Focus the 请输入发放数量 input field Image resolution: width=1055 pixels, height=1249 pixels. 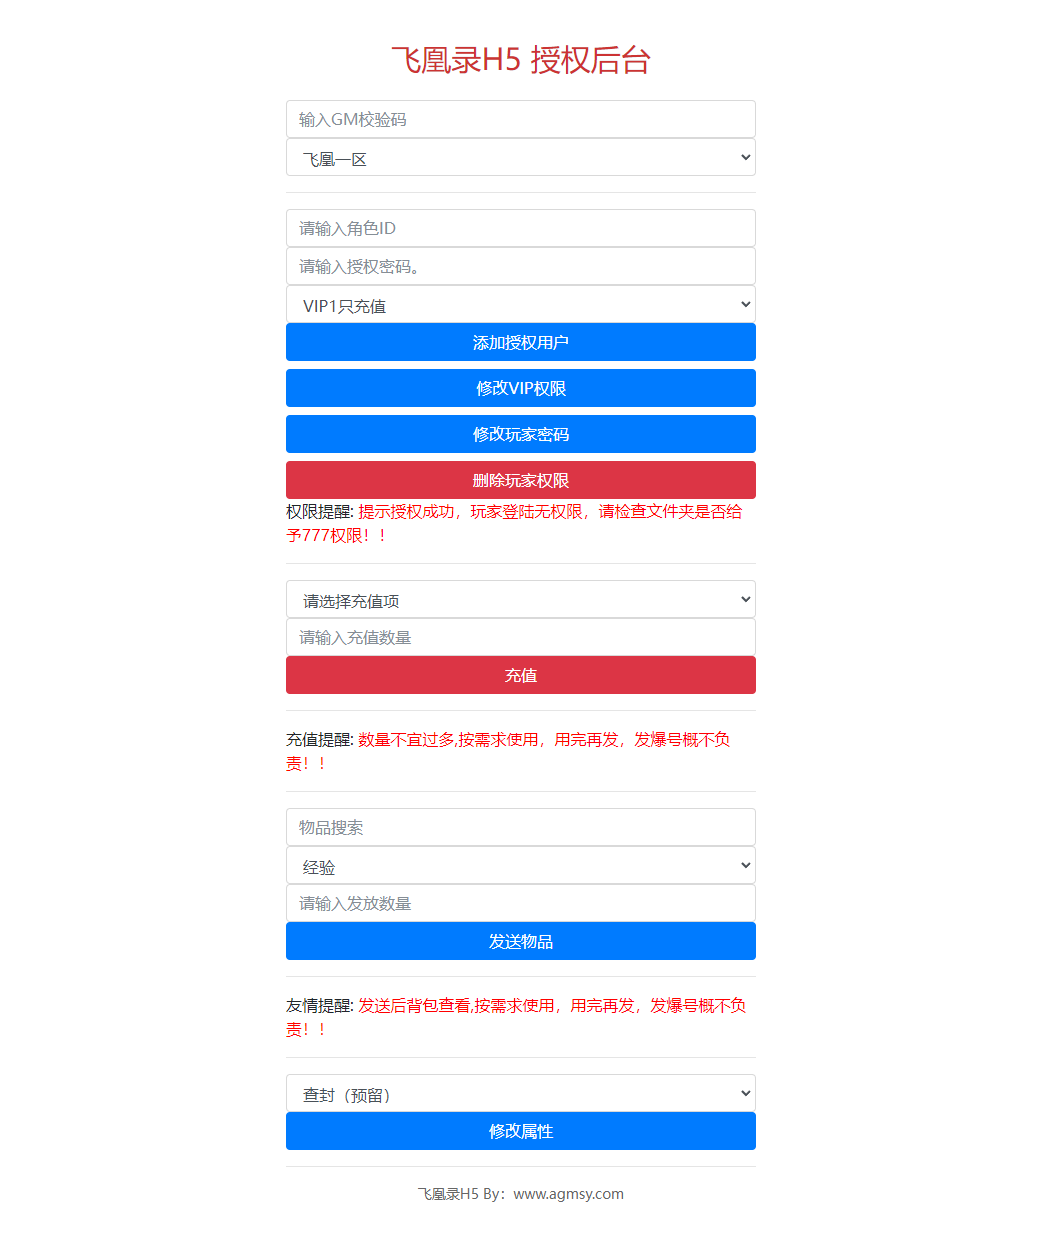point(520,903)
